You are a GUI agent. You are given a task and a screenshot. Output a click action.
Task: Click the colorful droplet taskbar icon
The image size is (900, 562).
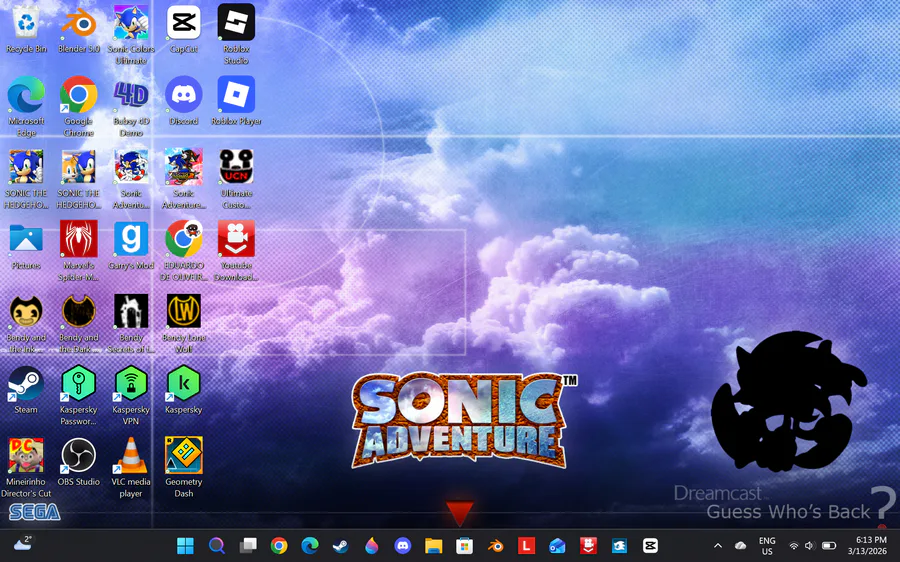click(x=371, y=545)
